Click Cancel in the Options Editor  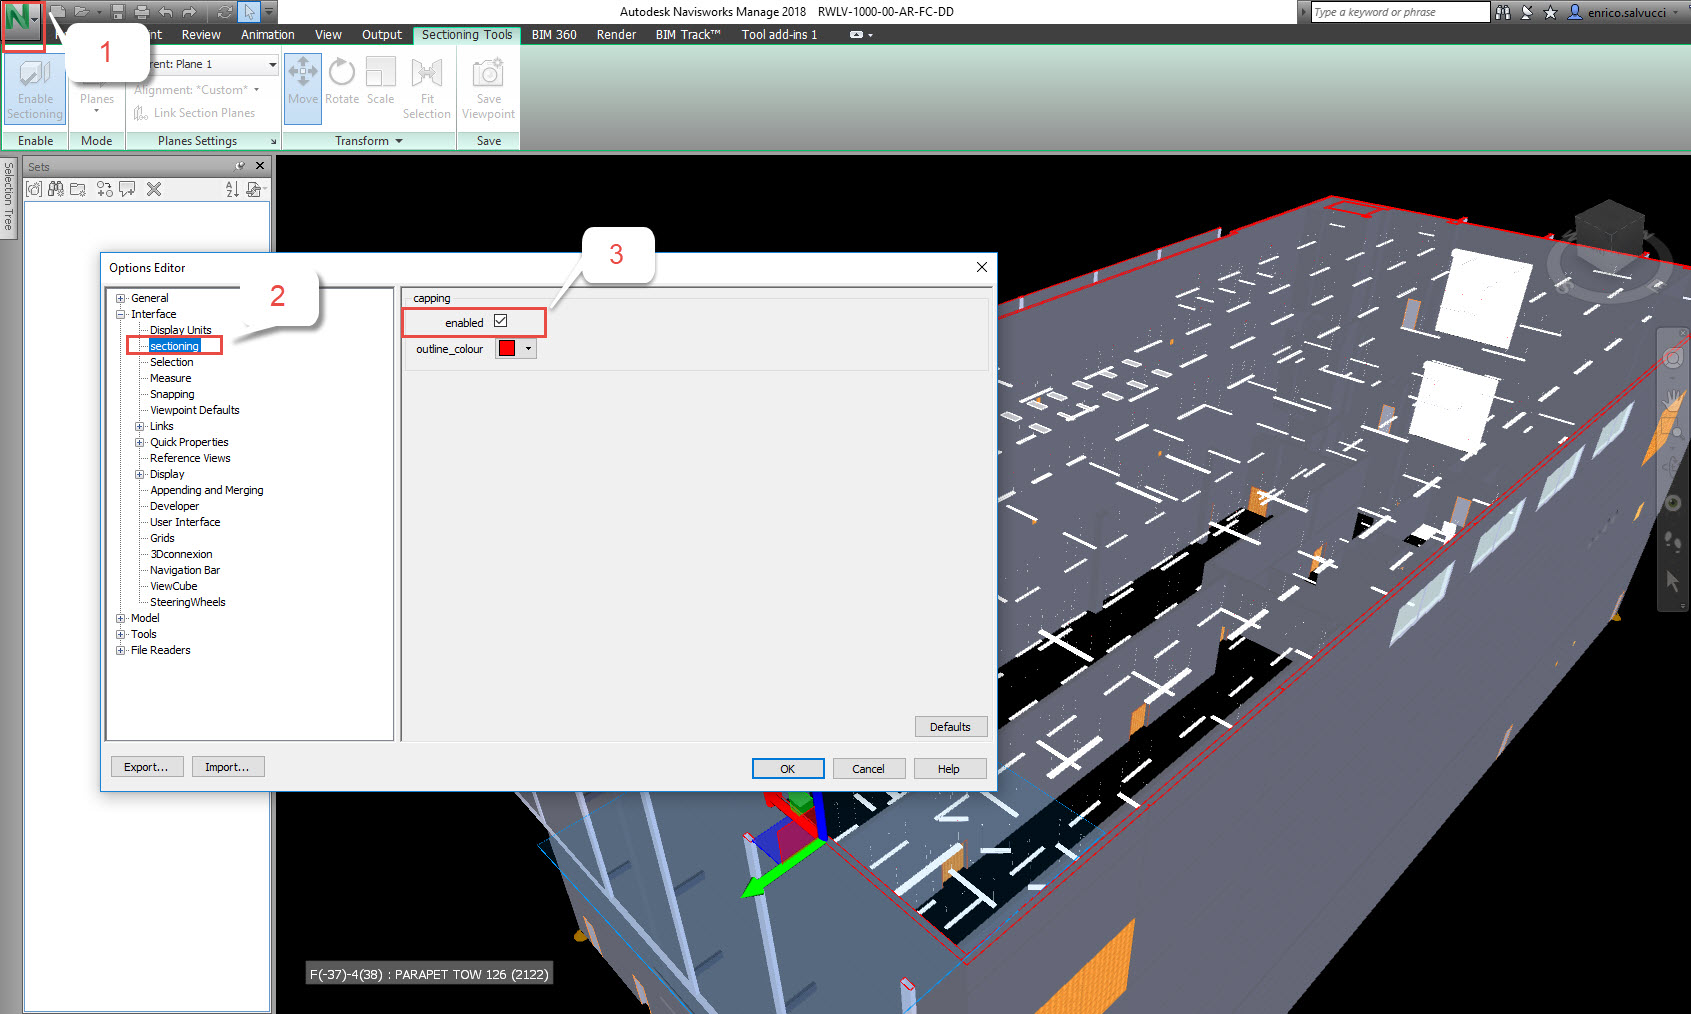point(868,768)
